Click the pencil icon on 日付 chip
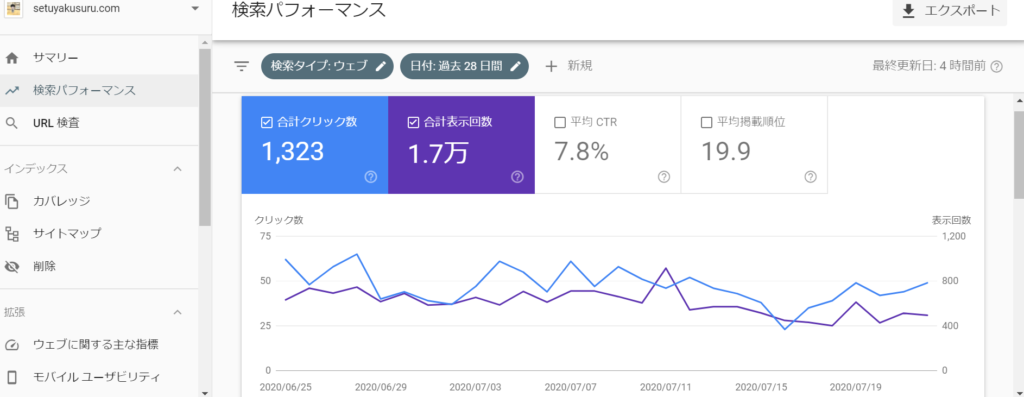 pos(515,66)
